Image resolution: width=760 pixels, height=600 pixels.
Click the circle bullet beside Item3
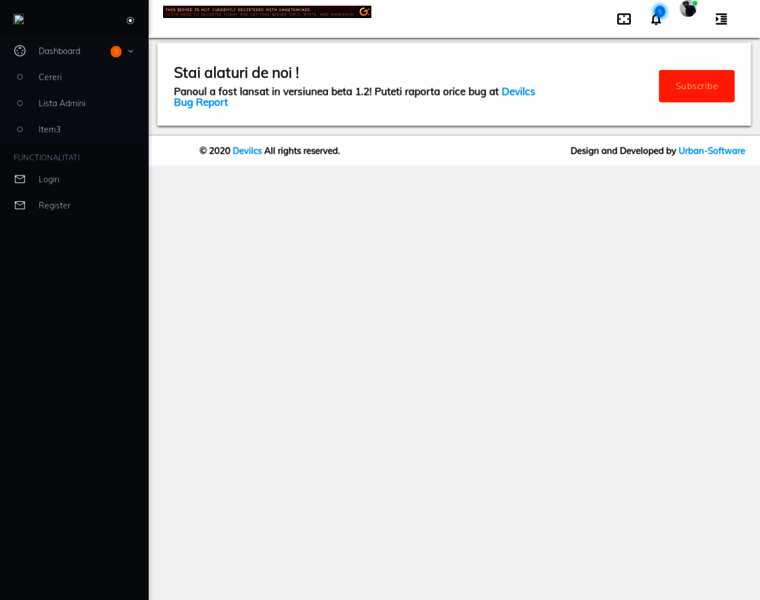tap(20, 129)
